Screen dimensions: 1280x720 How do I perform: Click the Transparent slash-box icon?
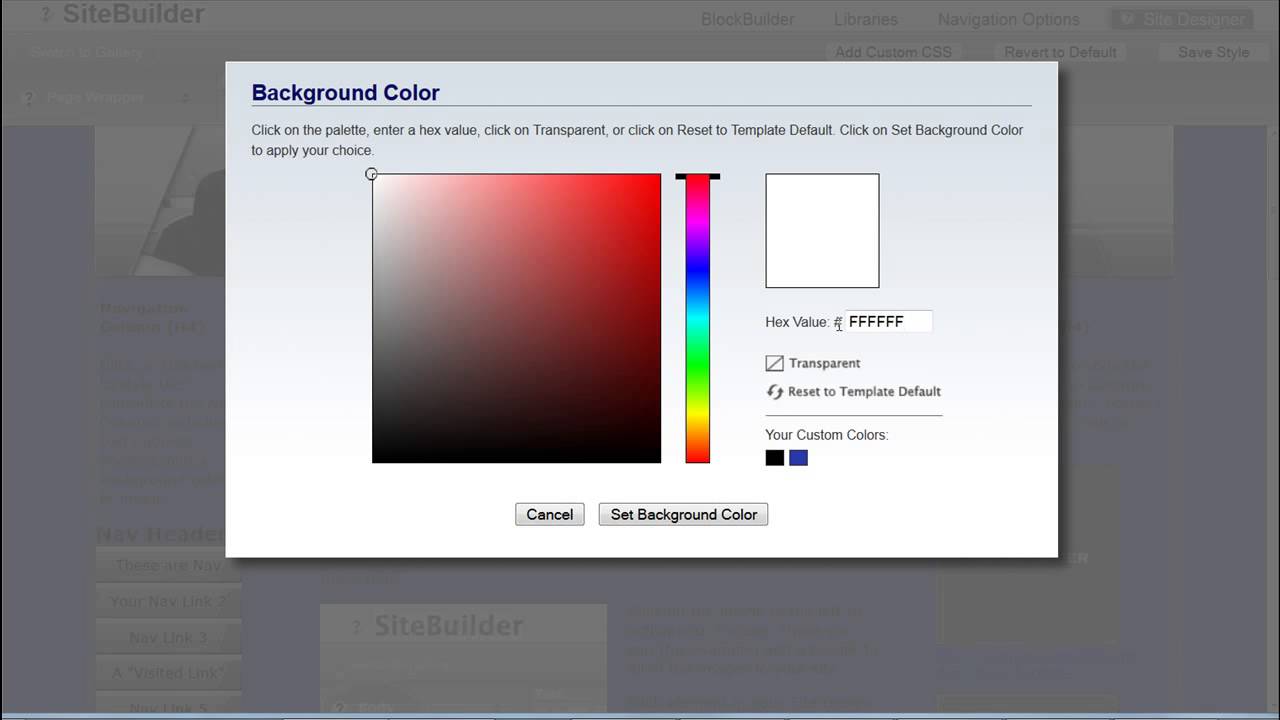(x=774, y=363)
